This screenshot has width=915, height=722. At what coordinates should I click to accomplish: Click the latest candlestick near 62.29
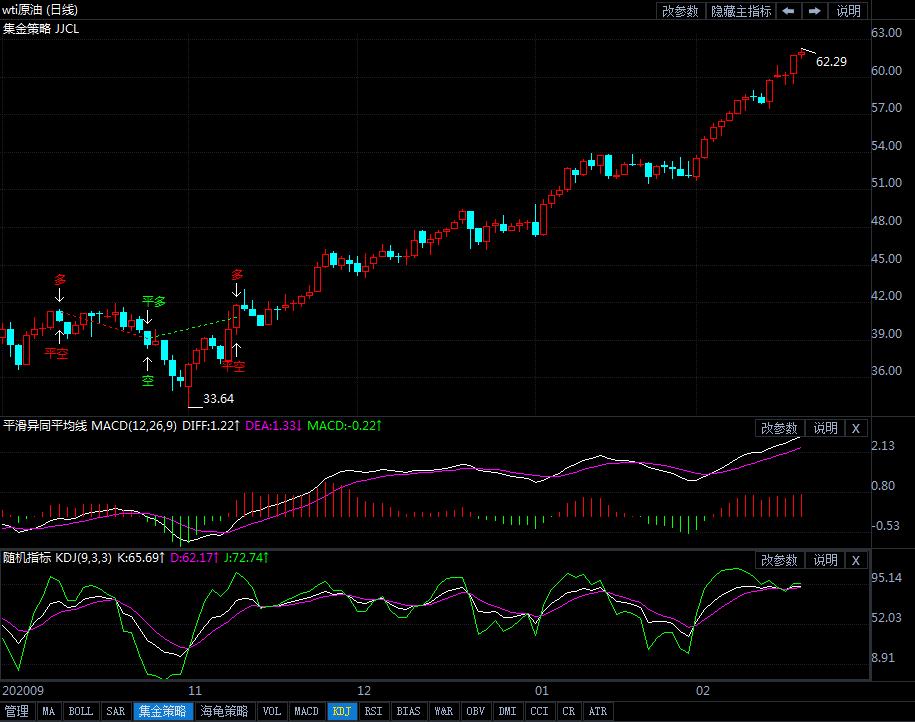(800, 61)
